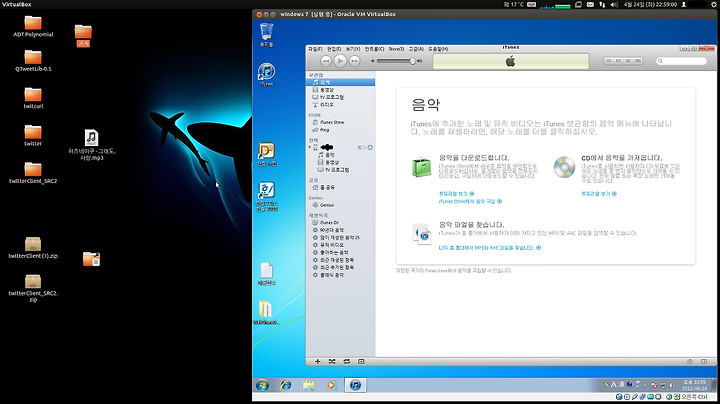Image resolution: width=720 pixels, height=404 pixels.
Task: Switch to Cover Flow view in iTunes
Action: (638, 61)
